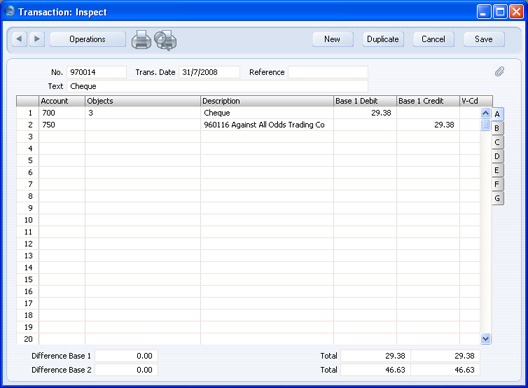Select description 960116 Against All Odds Trading Co

tap(267, 125)
